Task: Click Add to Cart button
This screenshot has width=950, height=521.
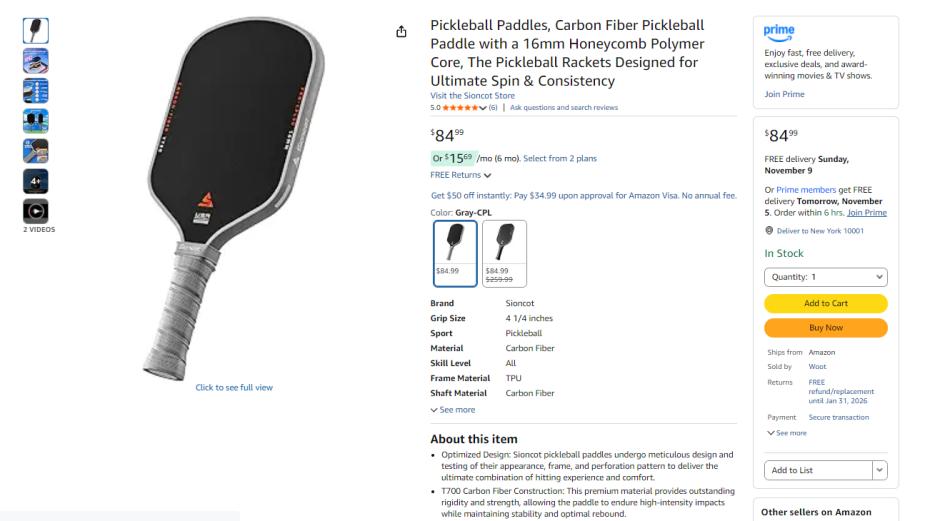Action: point(825,303)
